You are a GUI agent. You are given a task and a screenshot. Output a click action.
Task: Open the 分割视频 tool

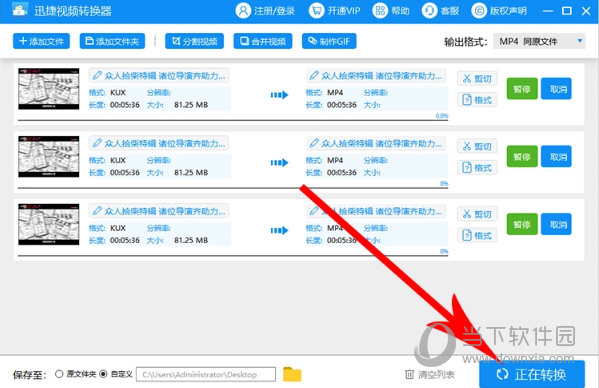click(194, 41)
